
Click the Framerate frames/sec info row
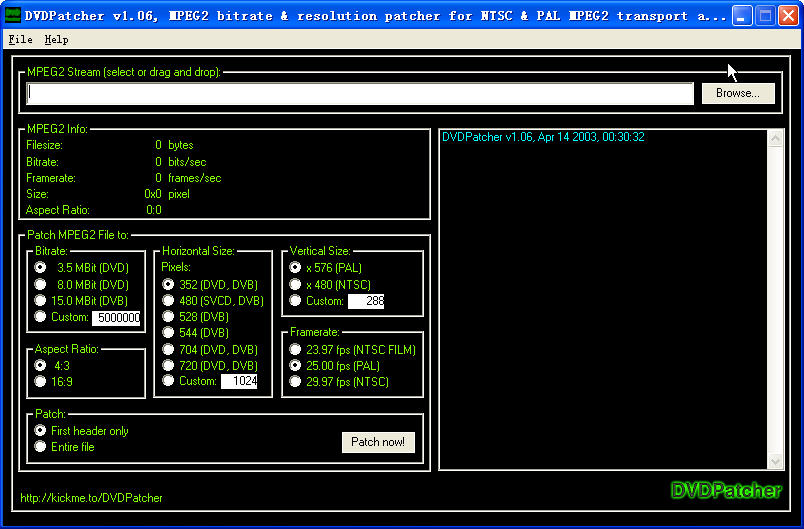tap(124, 178)
